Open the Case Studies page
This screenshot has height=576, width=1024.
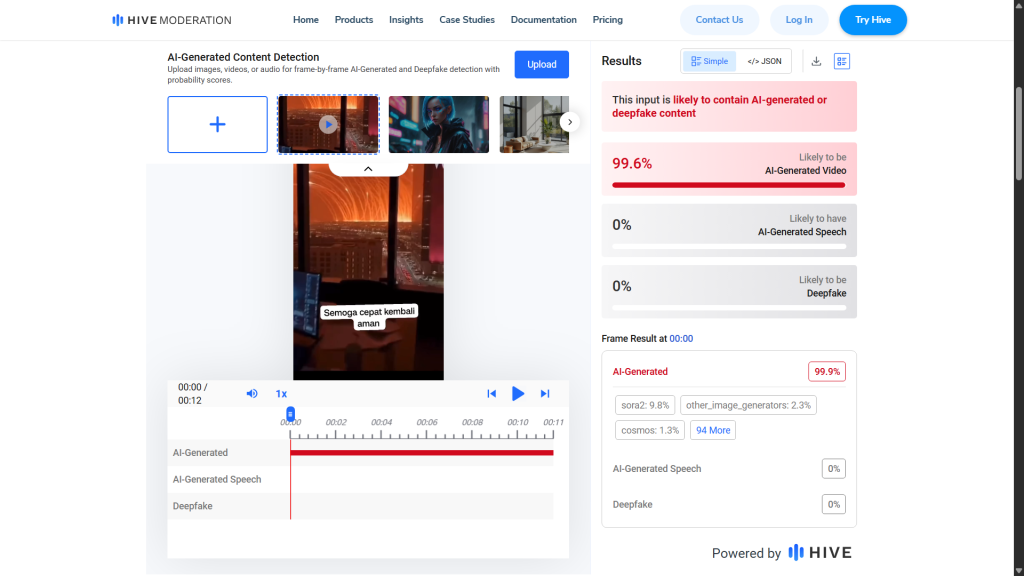[467, 20]
